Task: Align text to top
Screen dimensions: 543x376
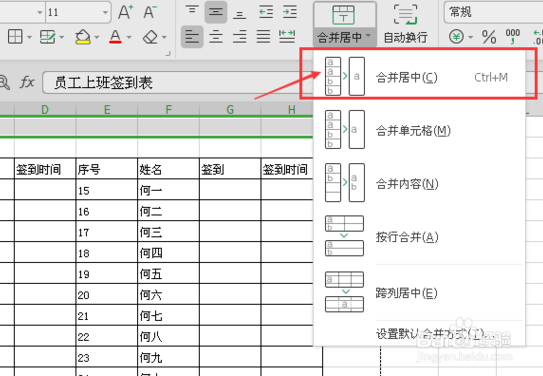Action: 192,11
